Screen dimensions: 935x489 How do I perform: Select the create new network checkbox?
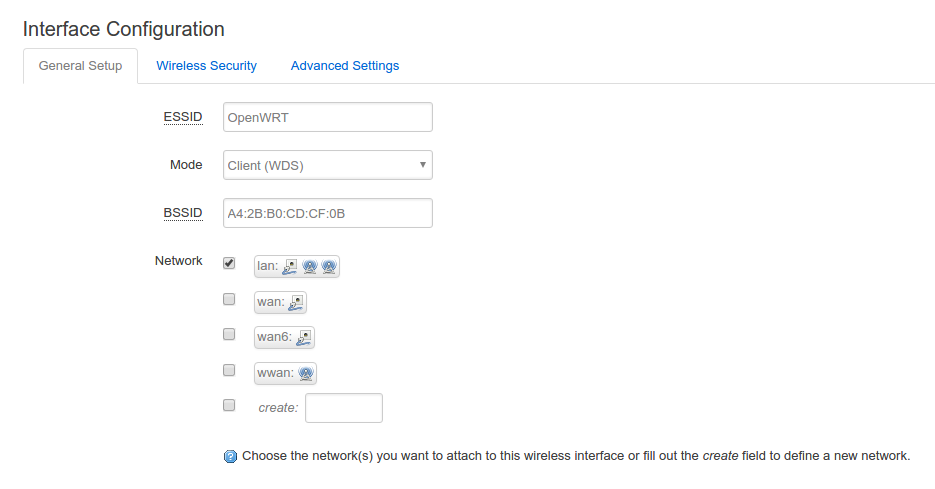(229, 405)
